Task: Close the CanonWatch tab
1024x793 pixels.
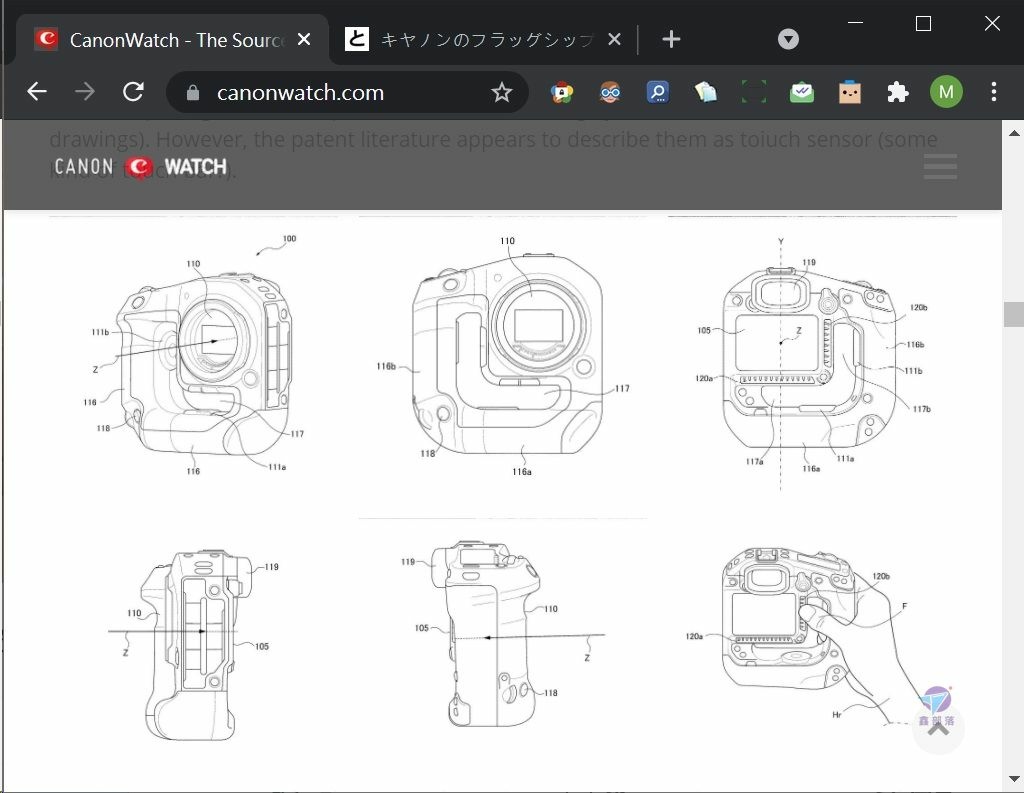Action: tap(304, 40)
